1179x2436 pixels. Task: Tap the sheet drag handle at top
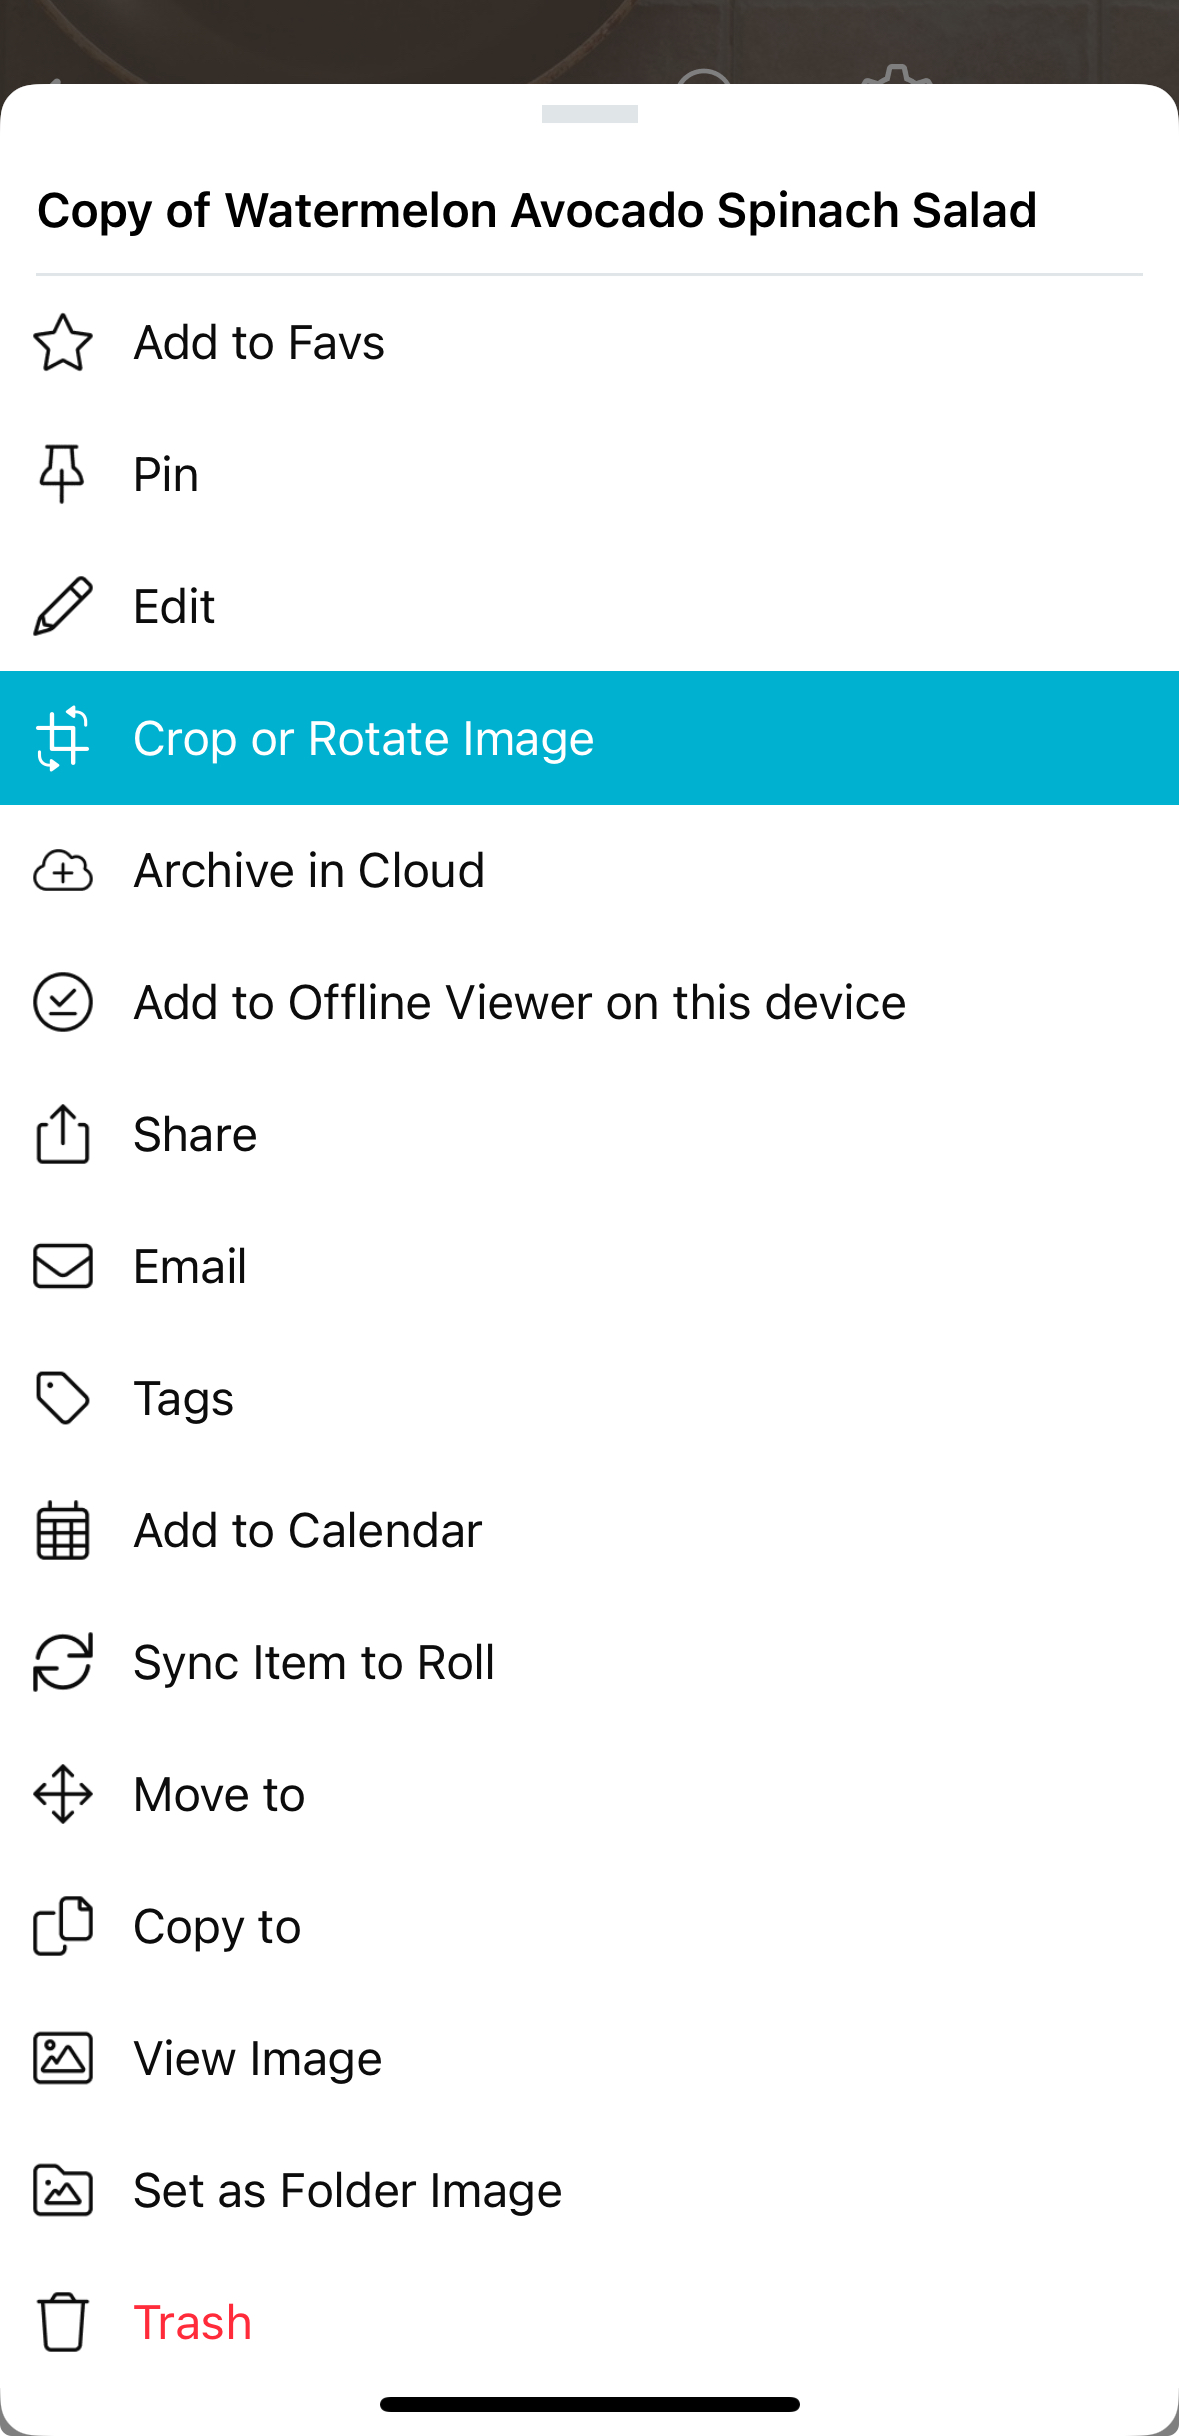(589, 114)
